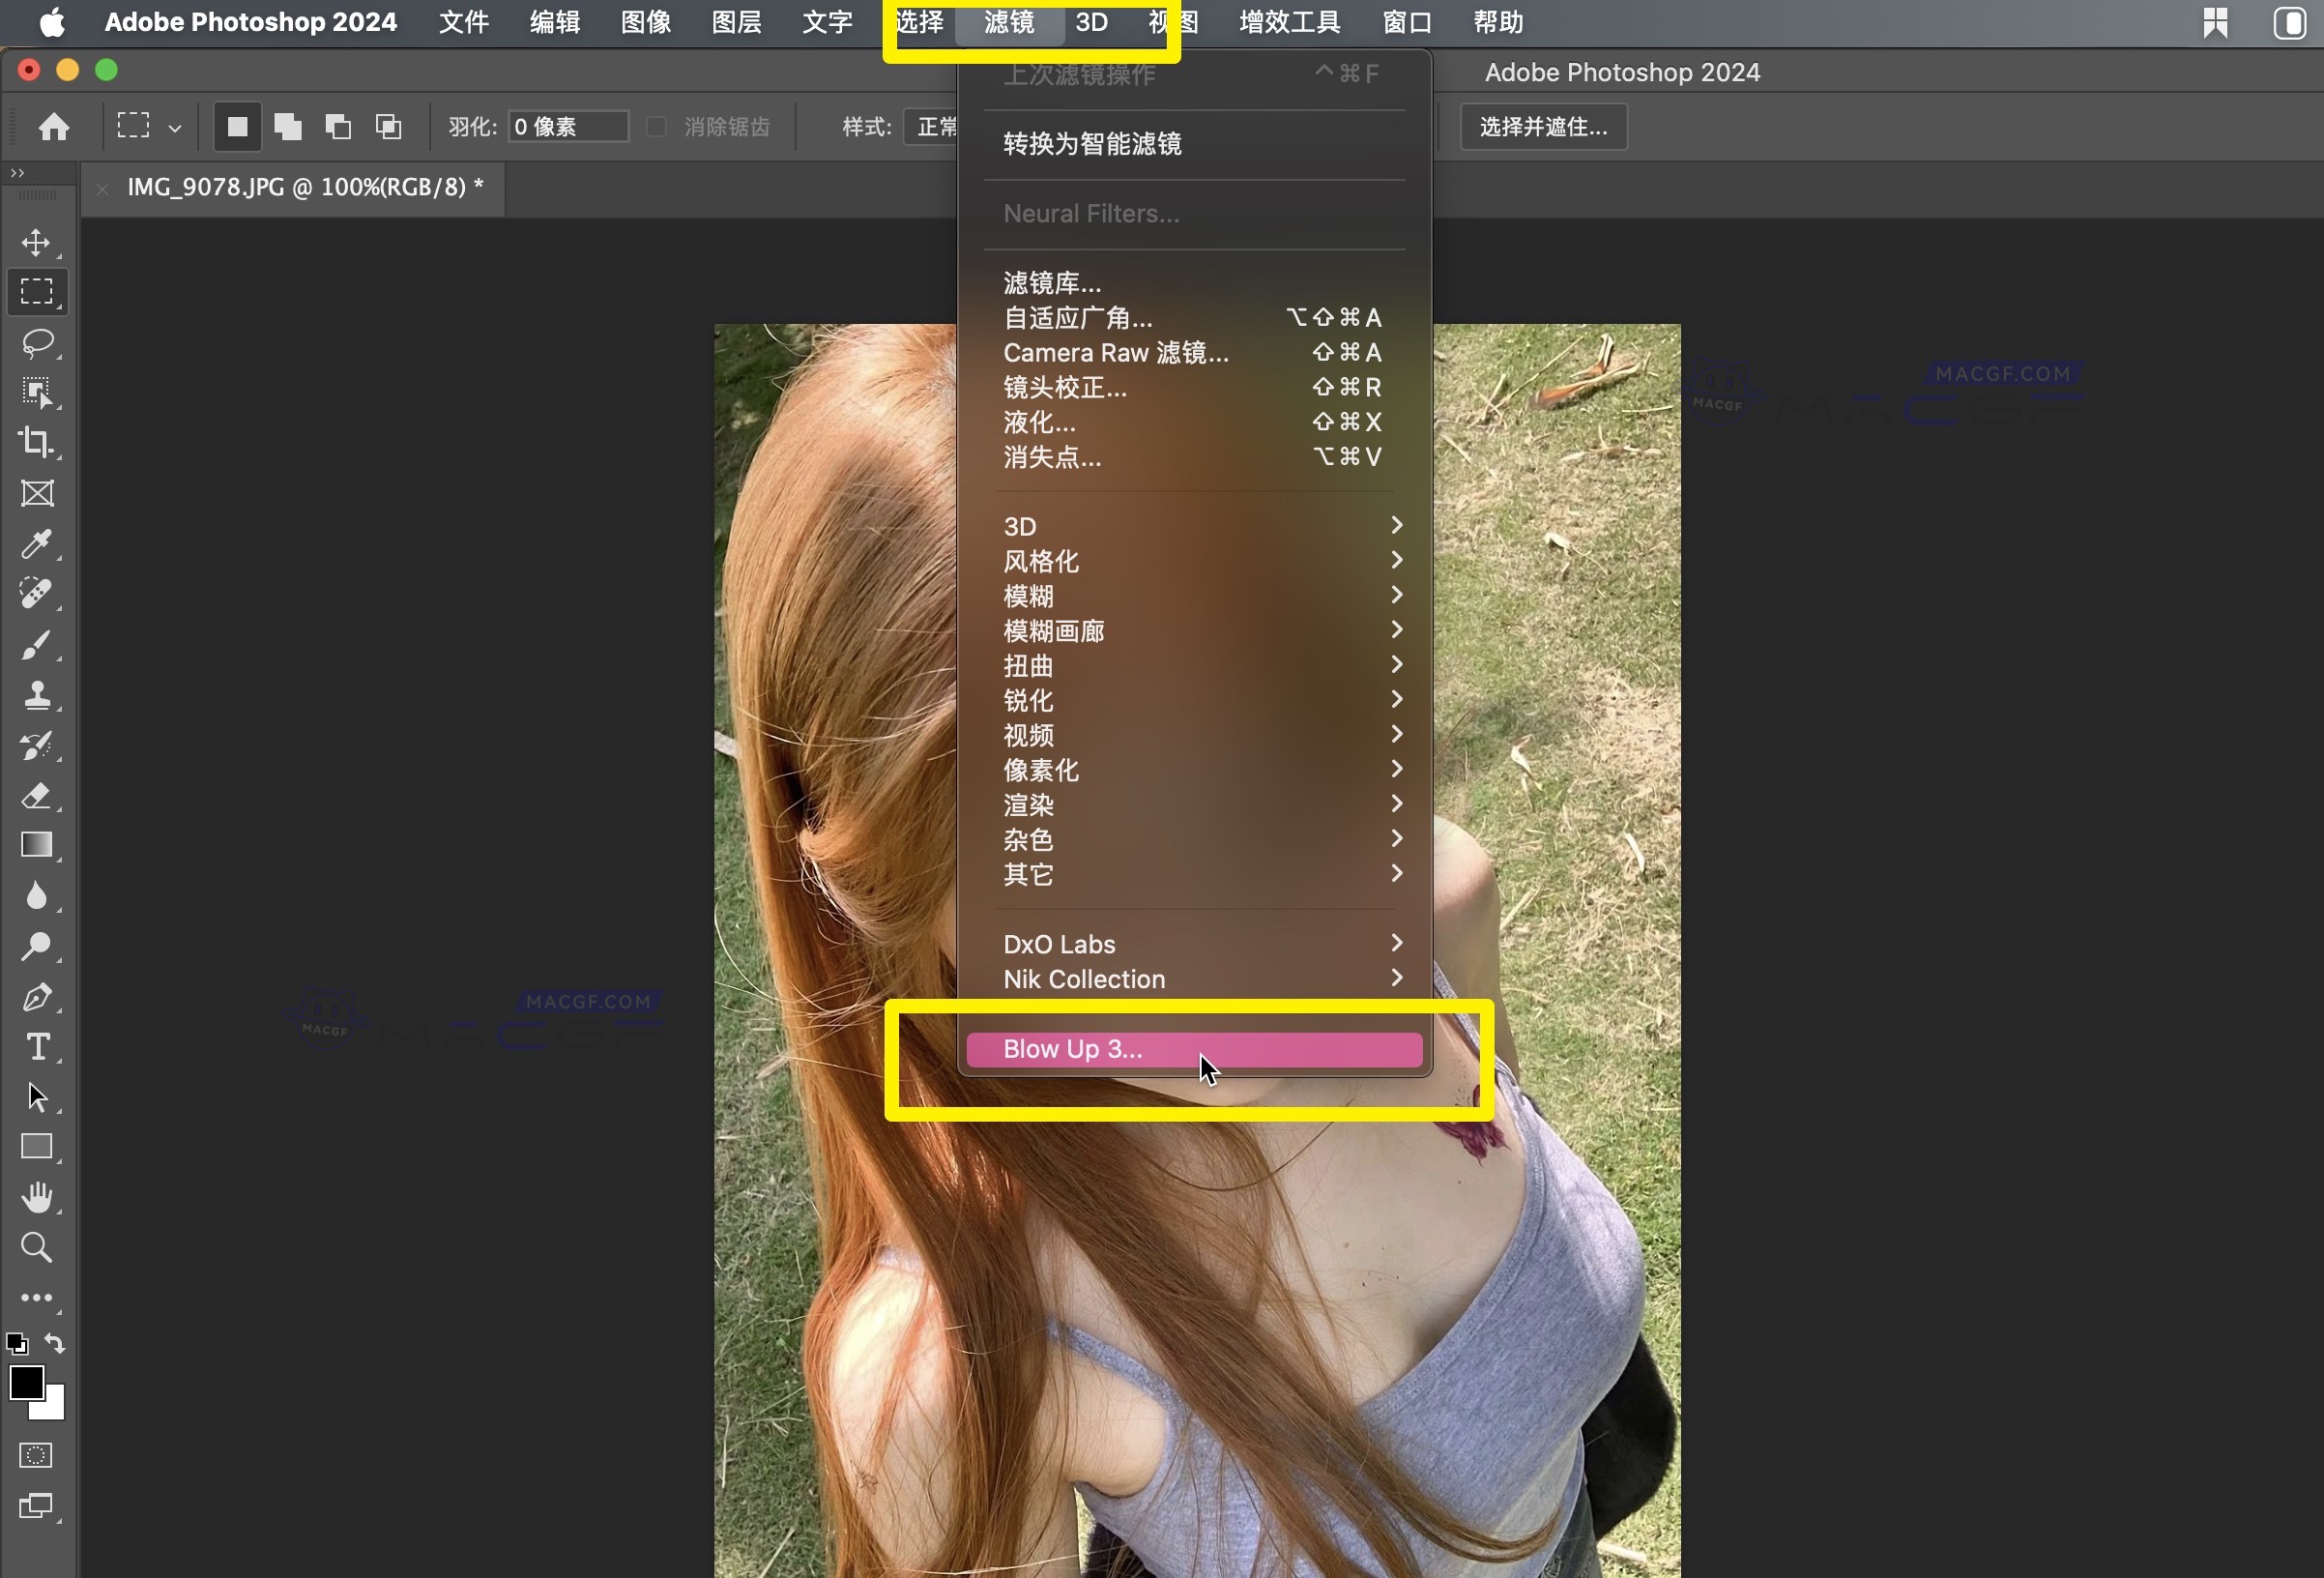Viewport: 2324px width, 1578px height.
Task: Open marquee tool preset dropdown arrow
Action: (x=175, y=128)
